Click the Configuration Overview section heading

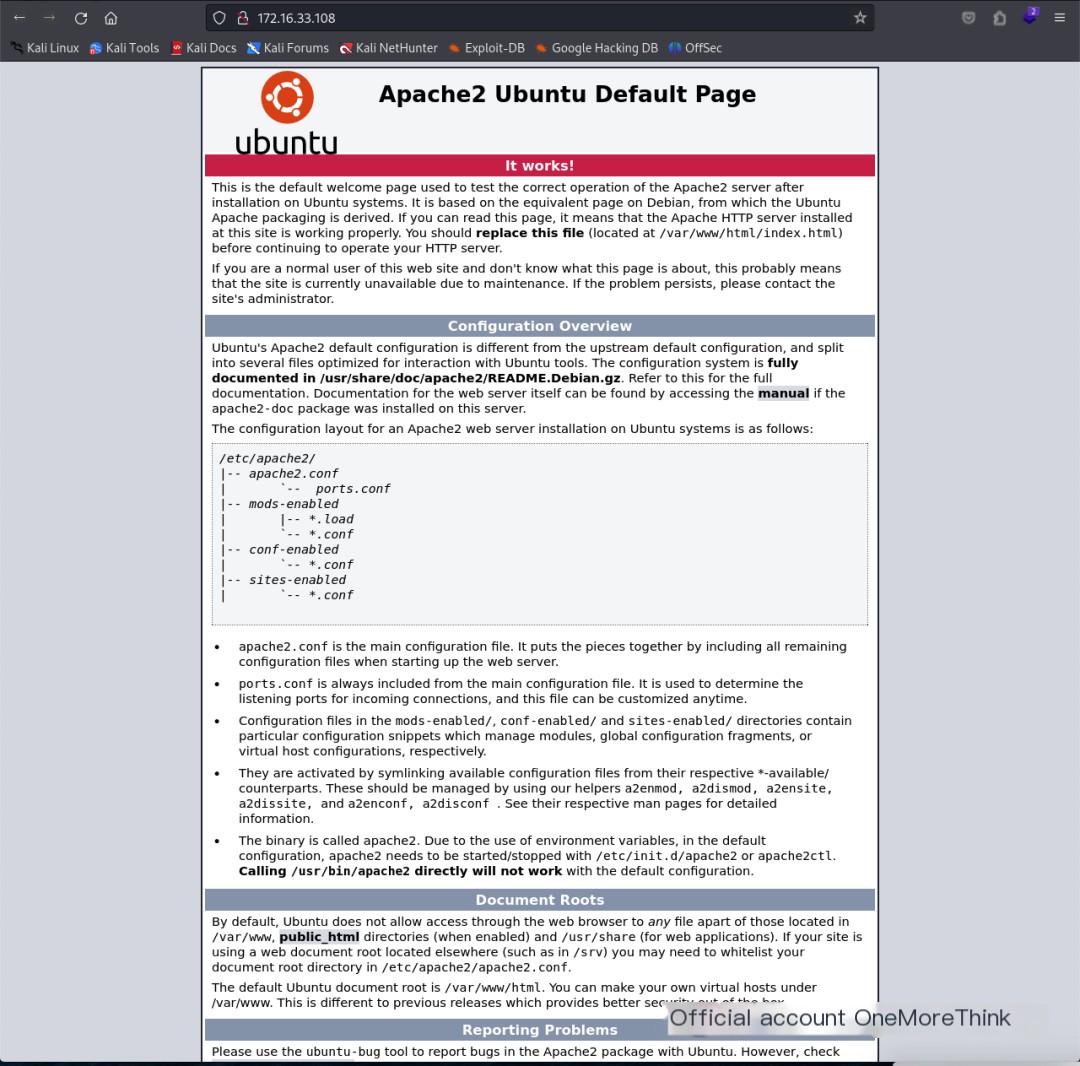point(539,326)
